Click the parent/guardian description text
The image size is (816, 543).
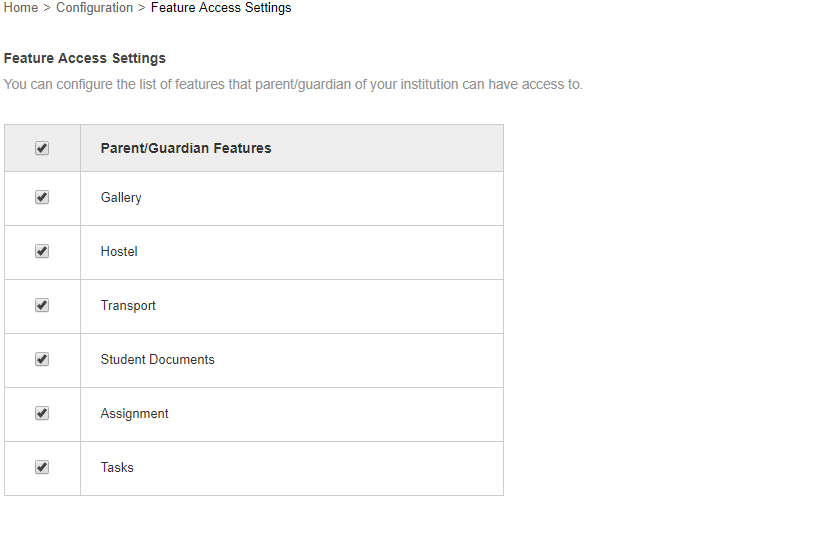coord(293,85)
